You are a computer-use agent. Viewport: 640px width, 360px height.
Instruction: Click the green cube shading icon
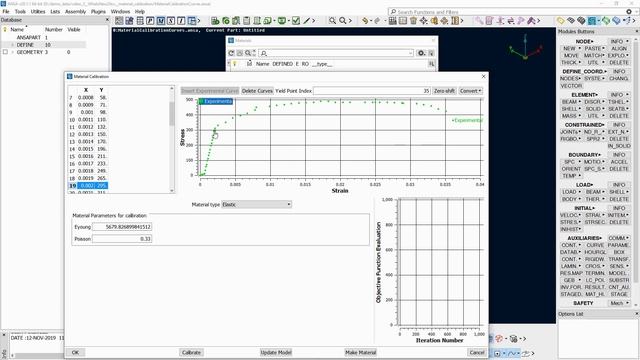[606, 20]
